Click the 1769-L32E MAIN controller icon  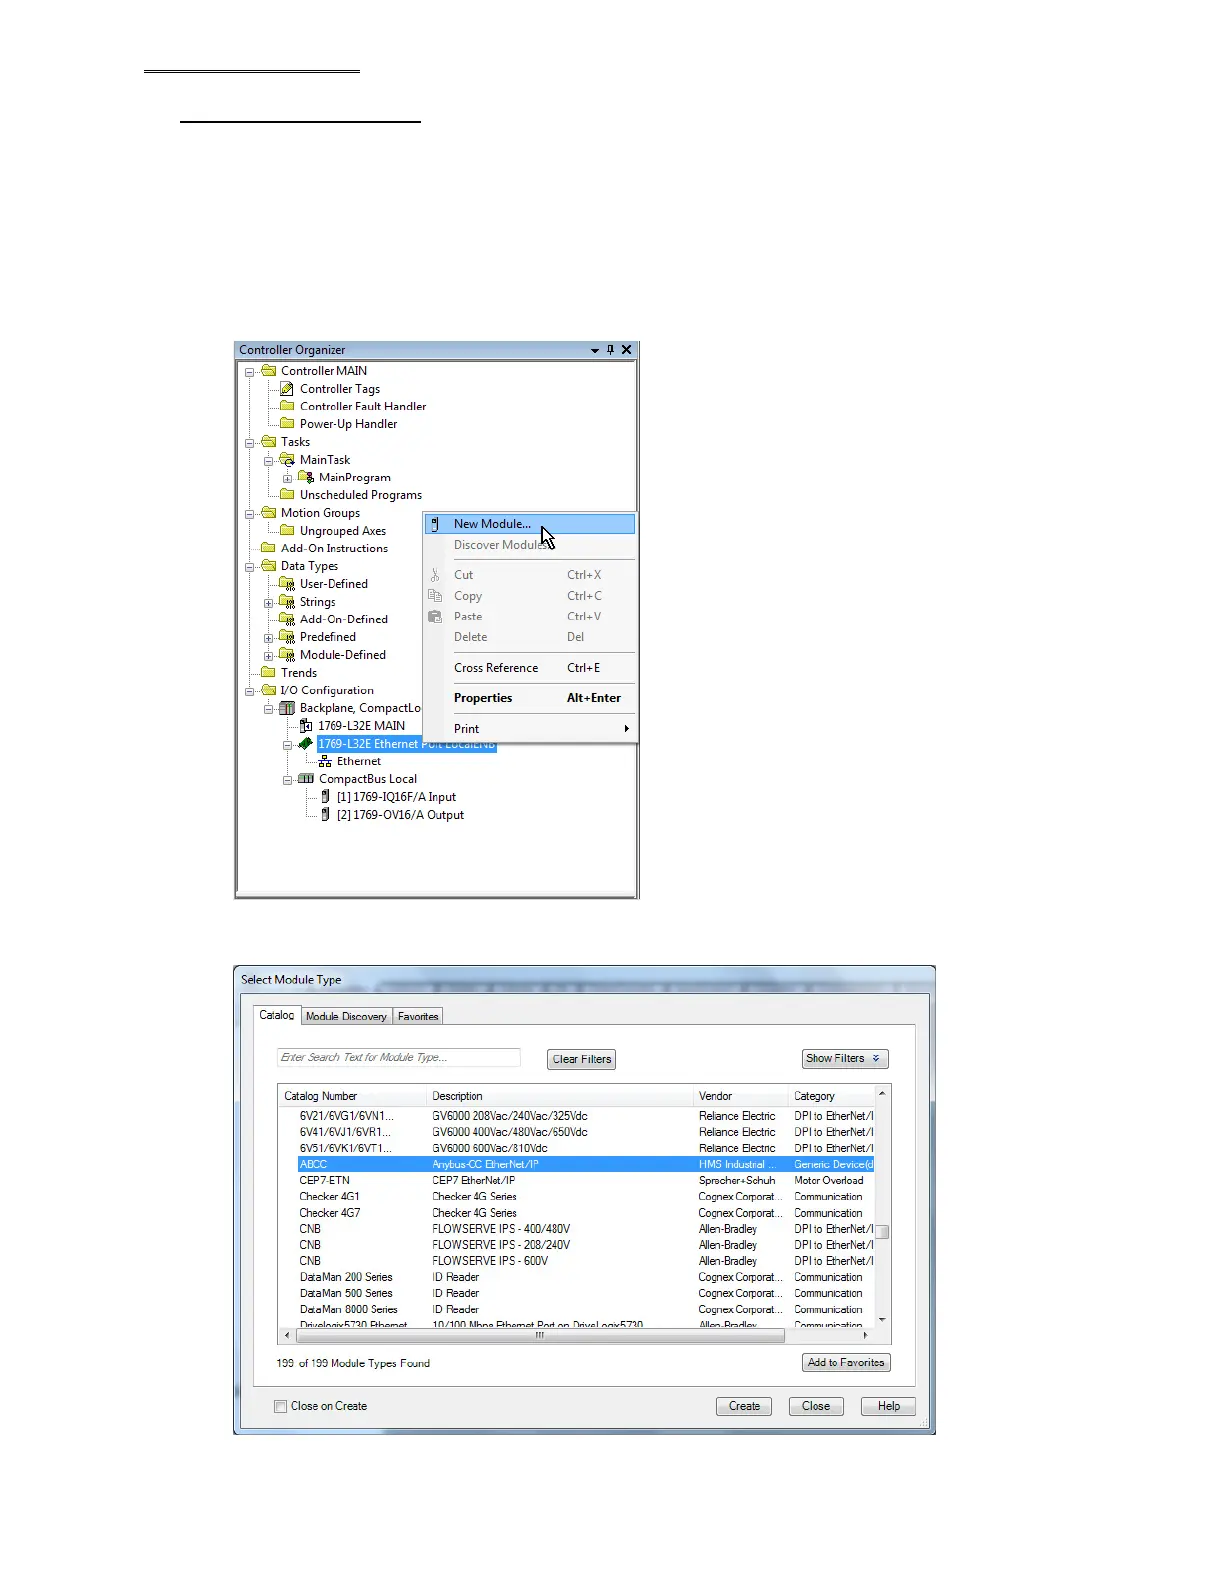(306, 726)
